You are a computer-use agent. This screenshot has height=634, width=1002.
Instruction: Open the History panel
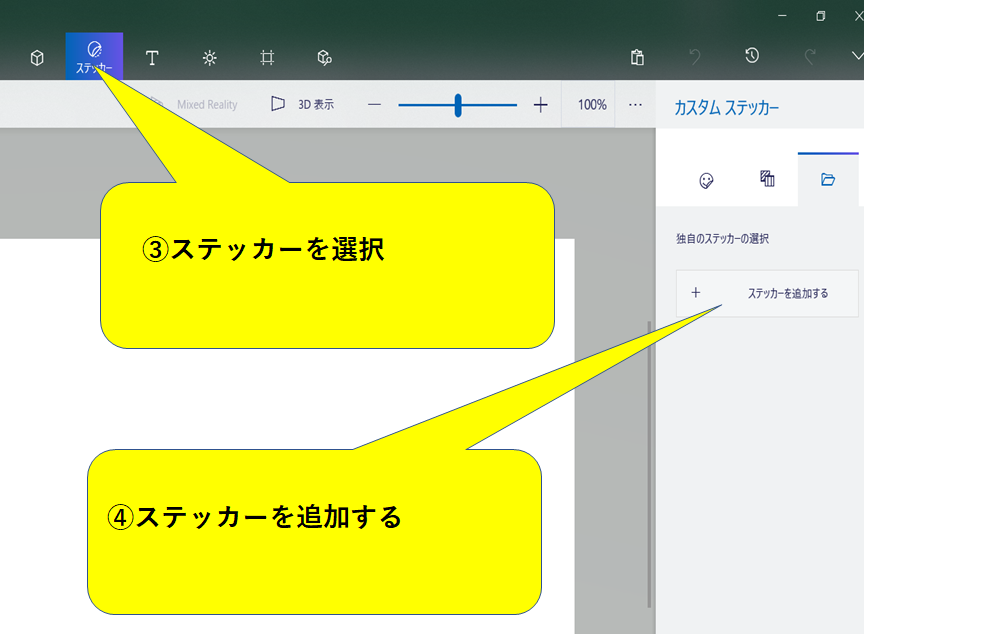pos(751,56)
